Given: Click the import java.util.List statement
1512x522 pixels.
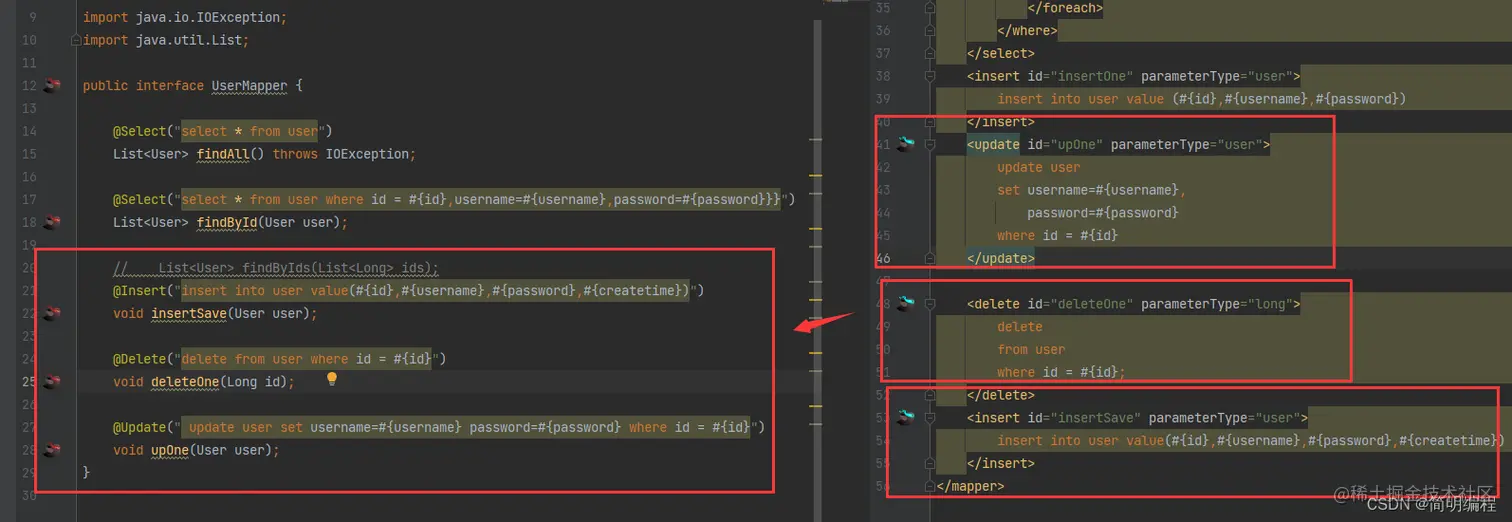Looking at the screenshot, I should (166, 41).
